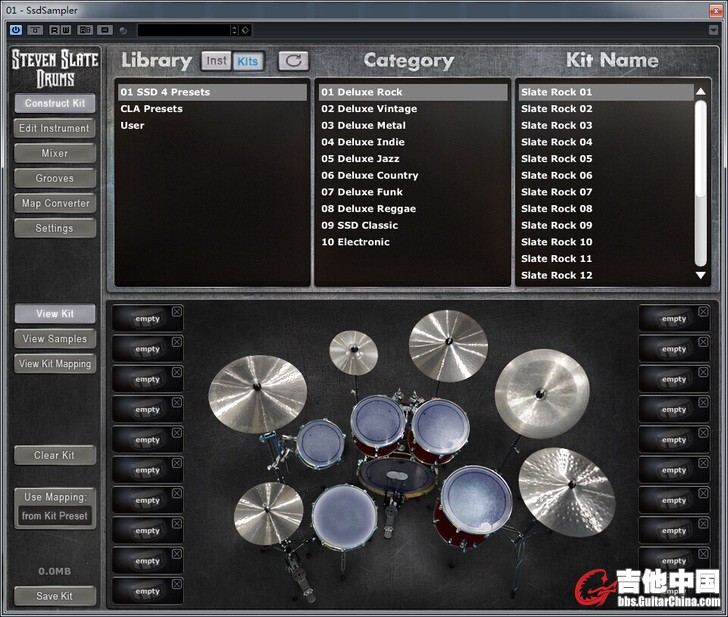Click the kick drum in the kit view

point(397,477)
